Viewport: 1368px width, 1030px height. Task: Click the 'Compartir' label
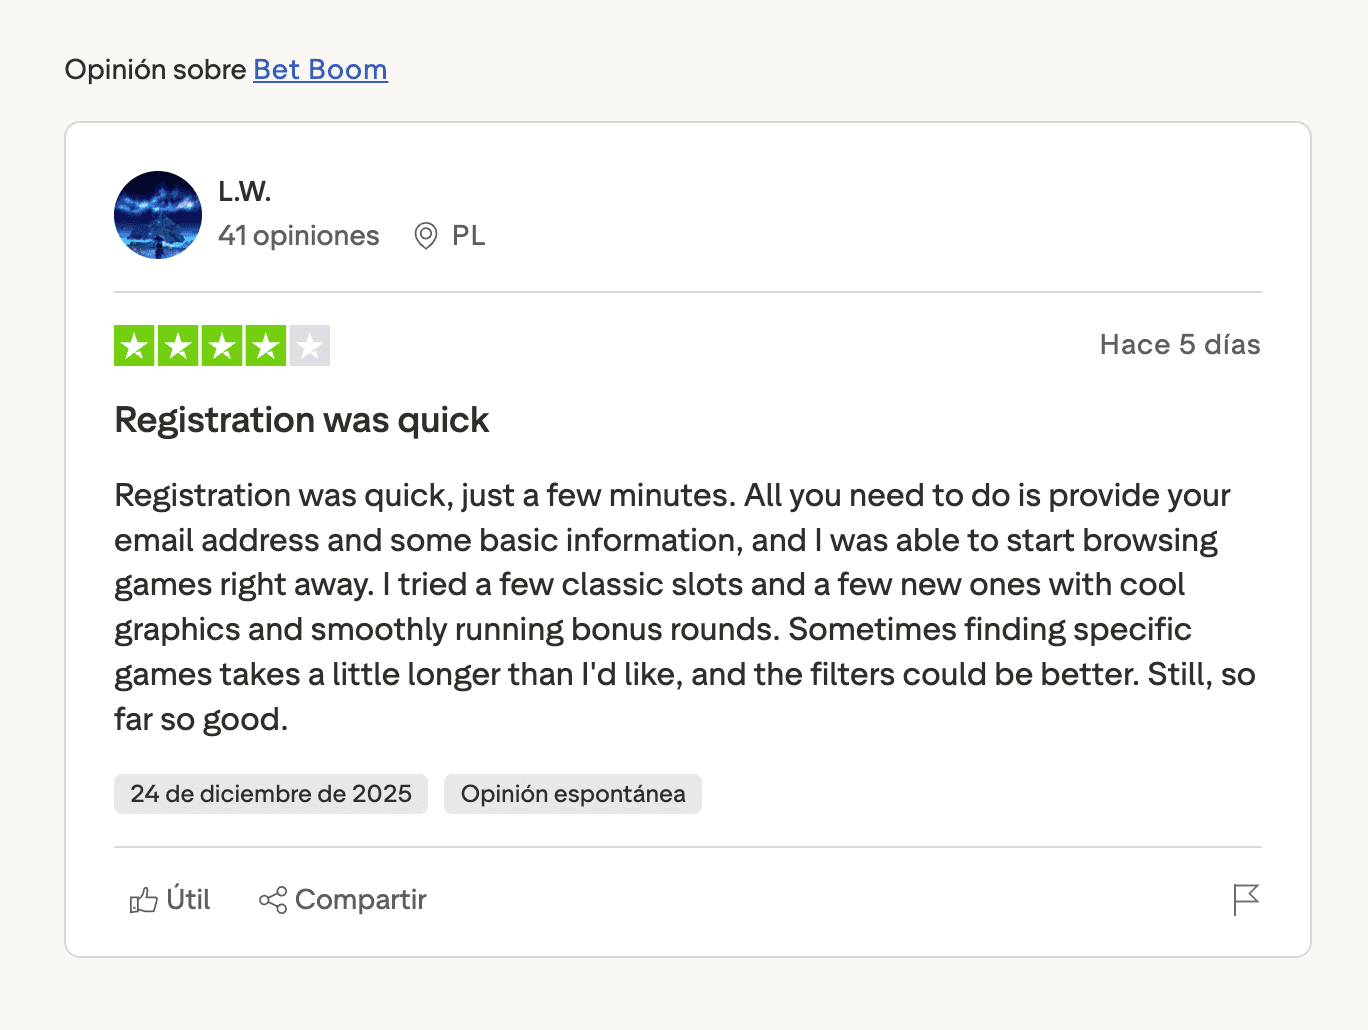click(361, 900)
